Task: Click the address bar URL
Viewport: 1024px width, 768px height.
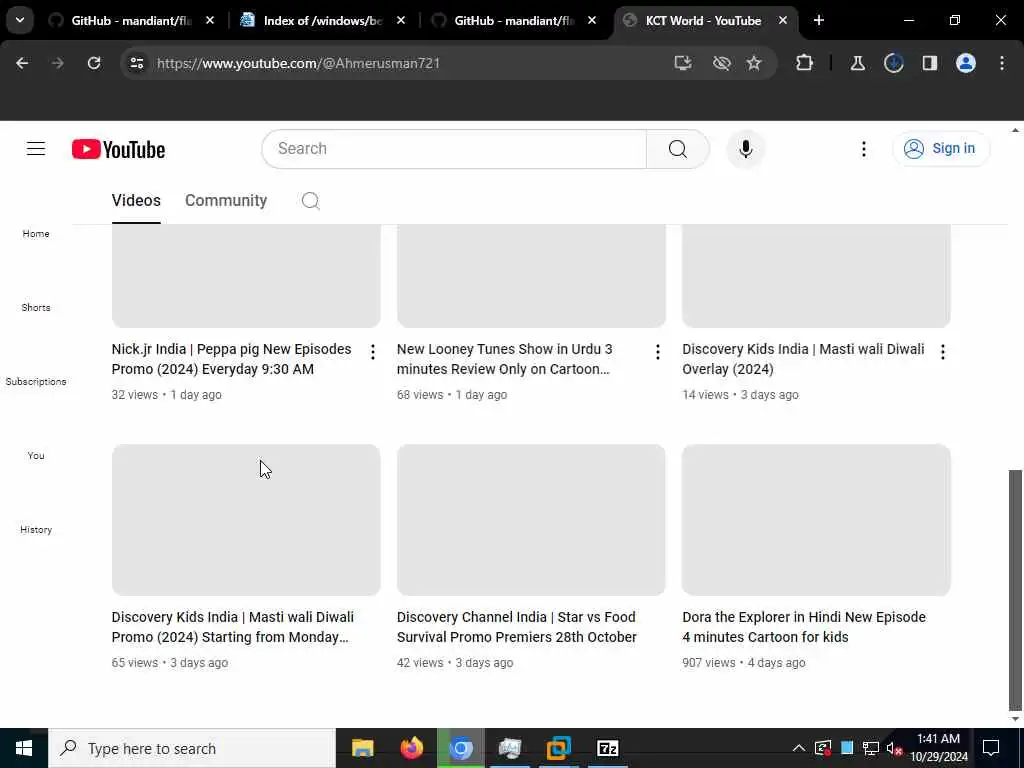Action: (x=298, y=63)
